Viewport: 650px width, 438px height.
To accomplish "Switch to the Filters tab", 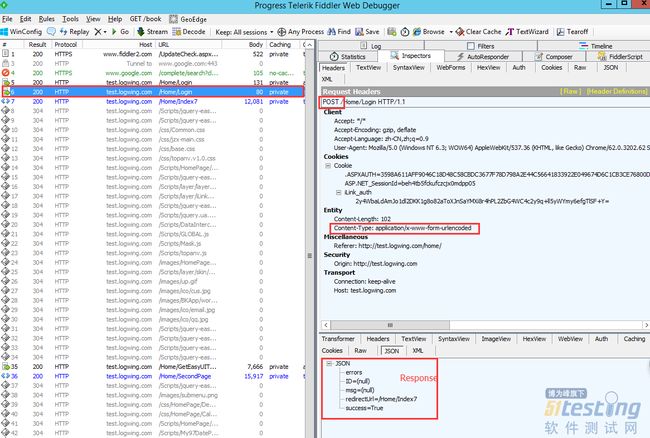I will (481, 46).
